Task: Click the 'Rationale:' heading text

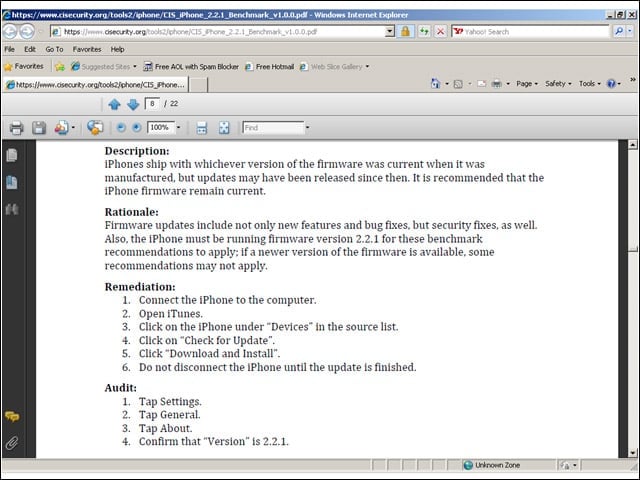Action: coord(131,212)
